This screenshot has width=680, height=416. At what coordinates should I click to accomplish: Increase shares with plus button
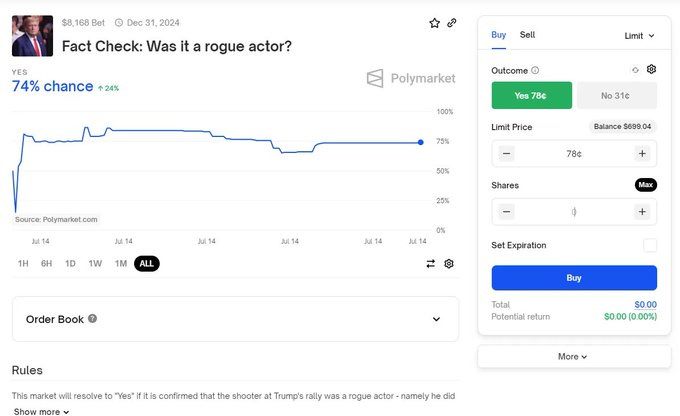(642, 212)
